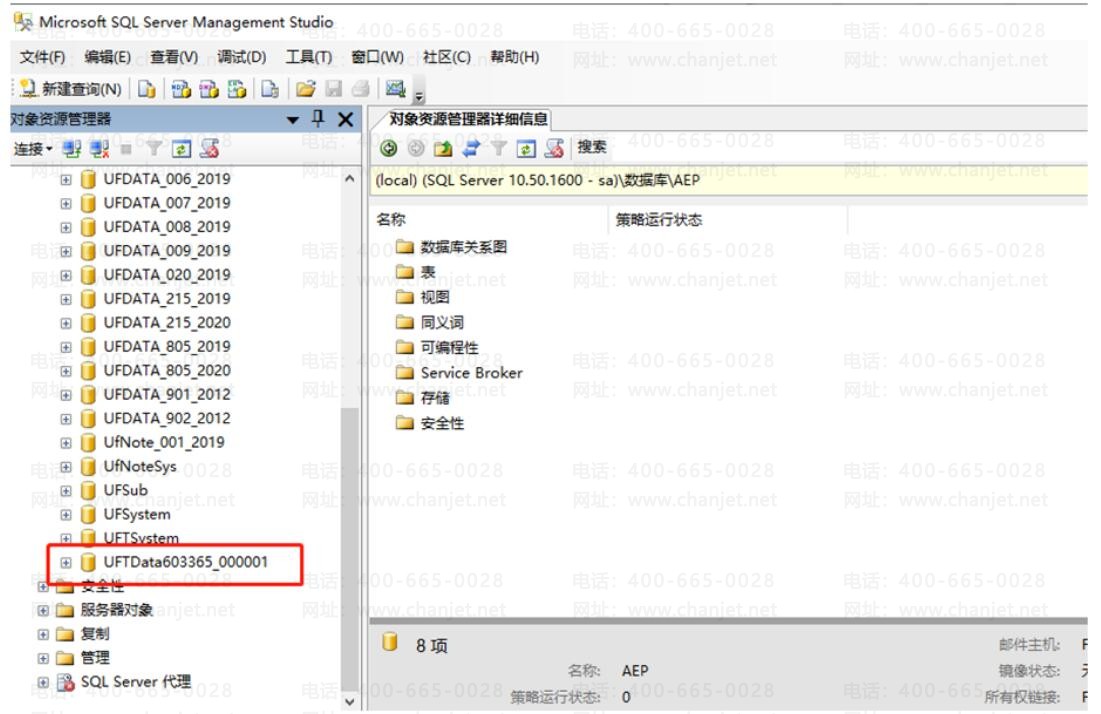Open the File (文件) menu

pyautogui.click(x=42, y=57)
